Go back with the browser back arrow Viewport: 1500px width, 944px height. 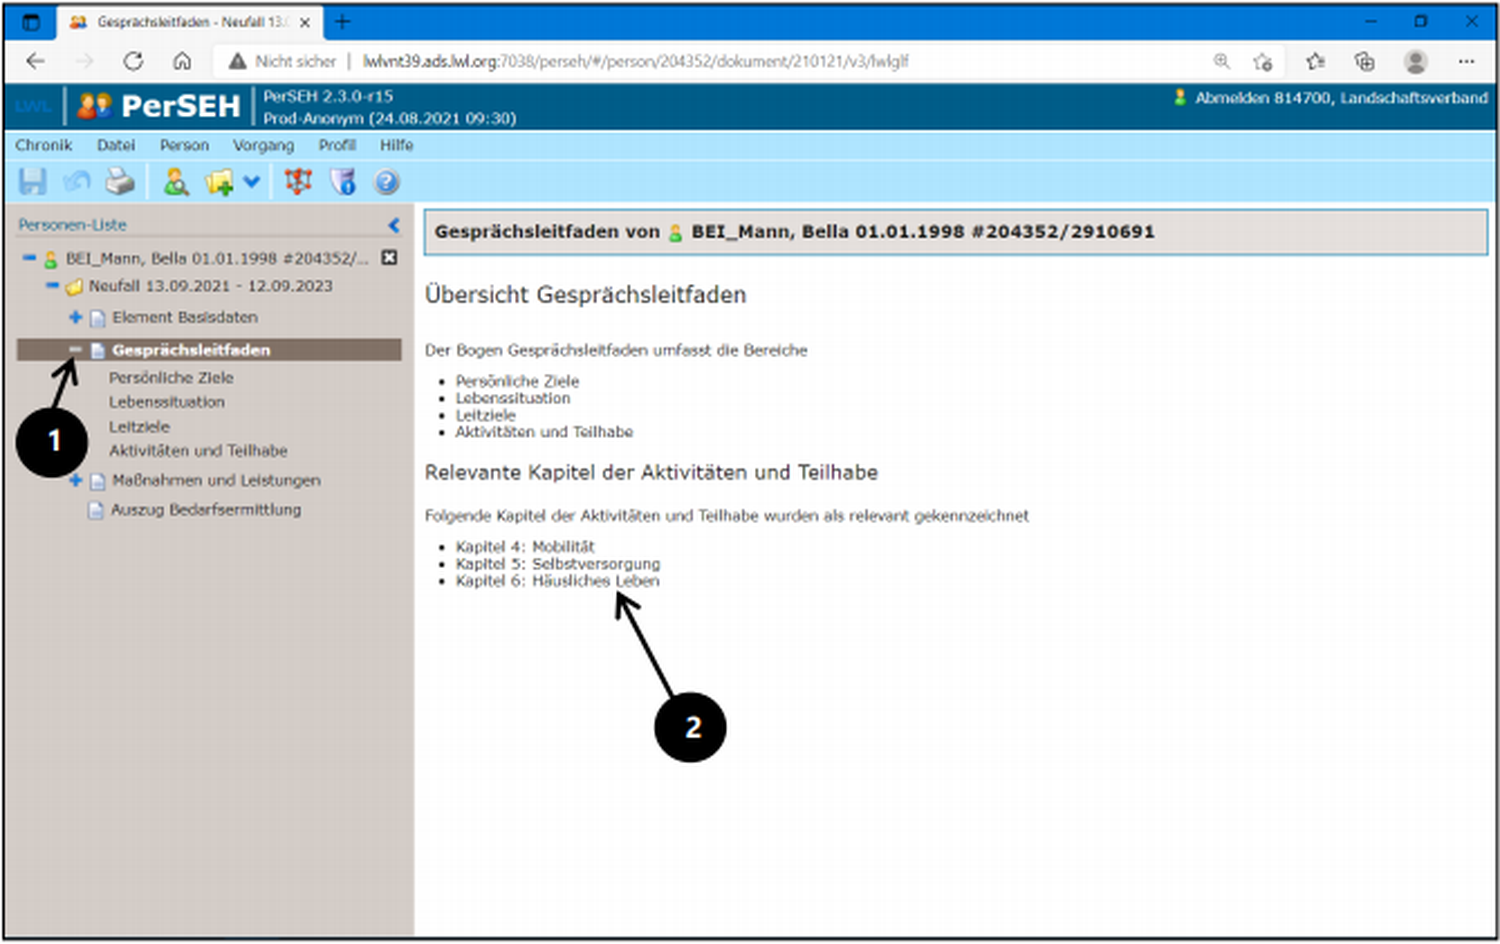(x=36, y=61)
